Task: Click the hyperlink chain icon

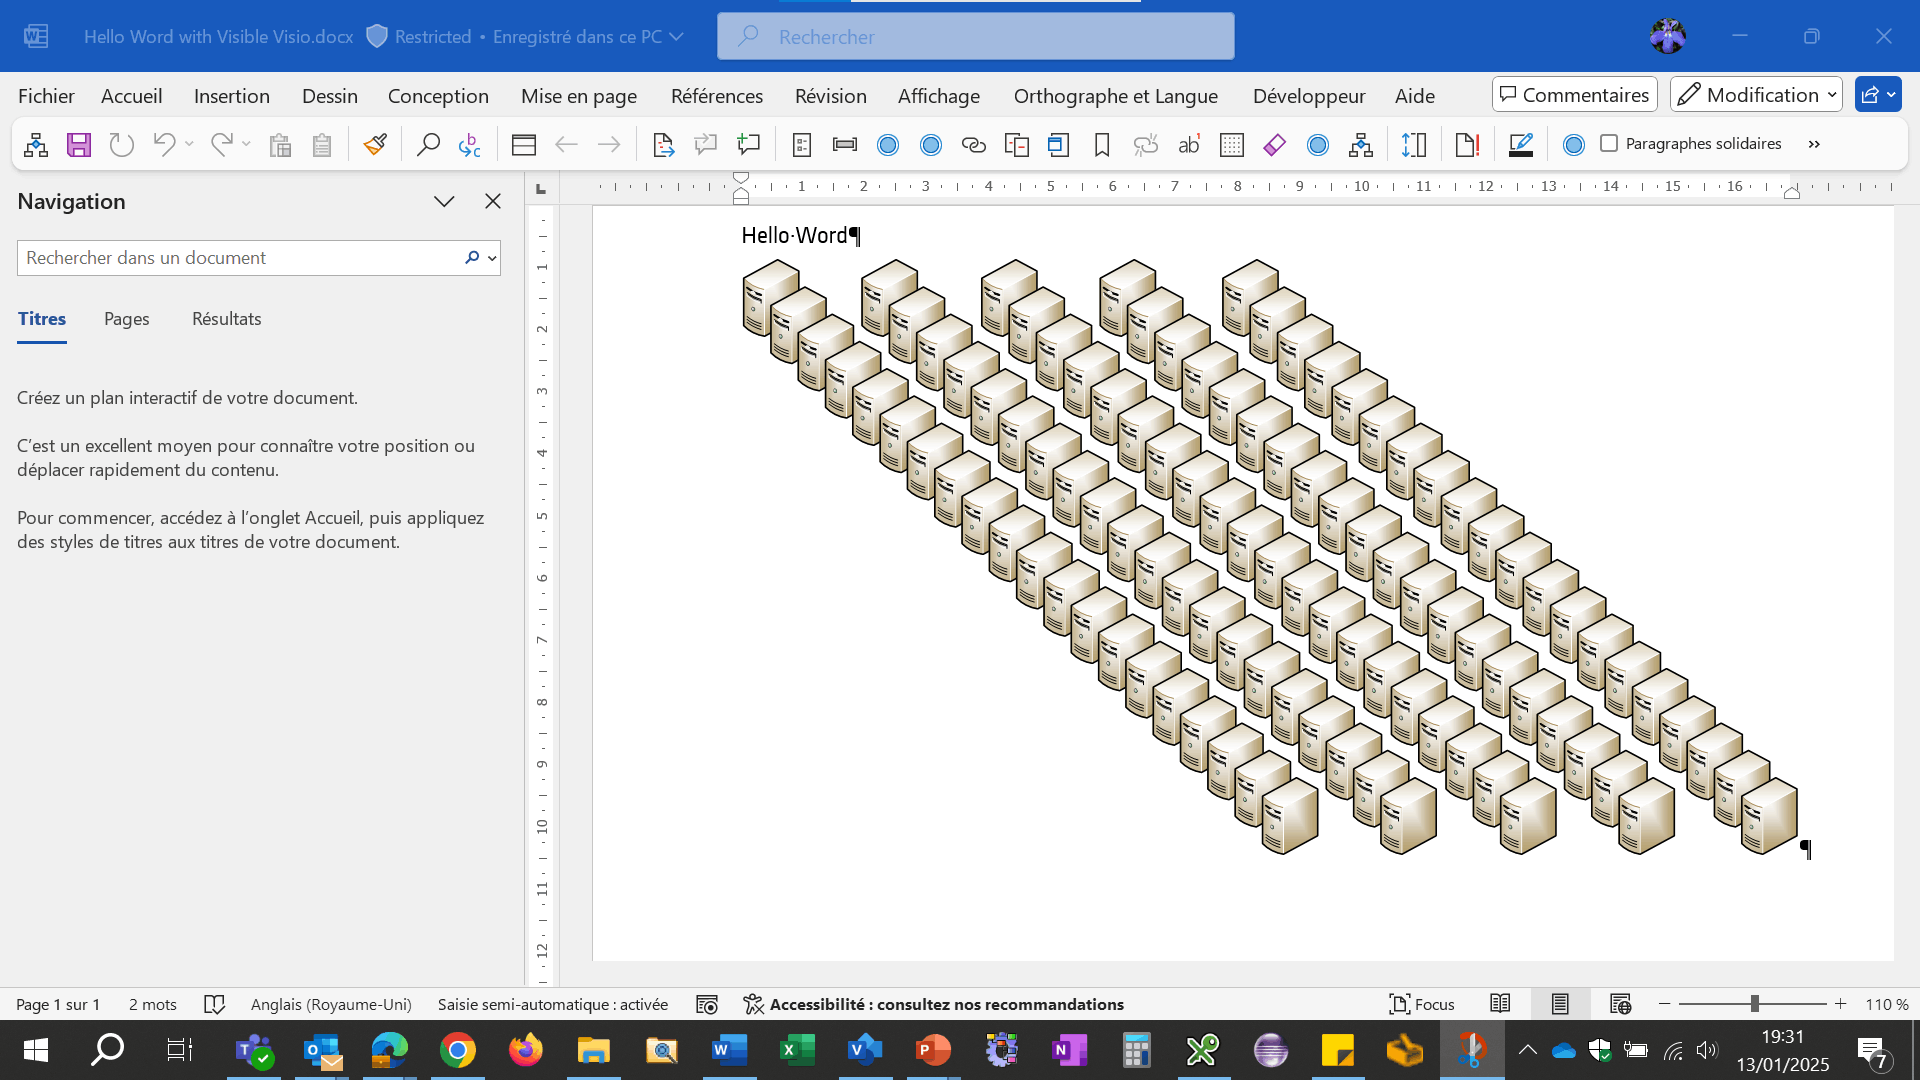Action: coord(973,145)
